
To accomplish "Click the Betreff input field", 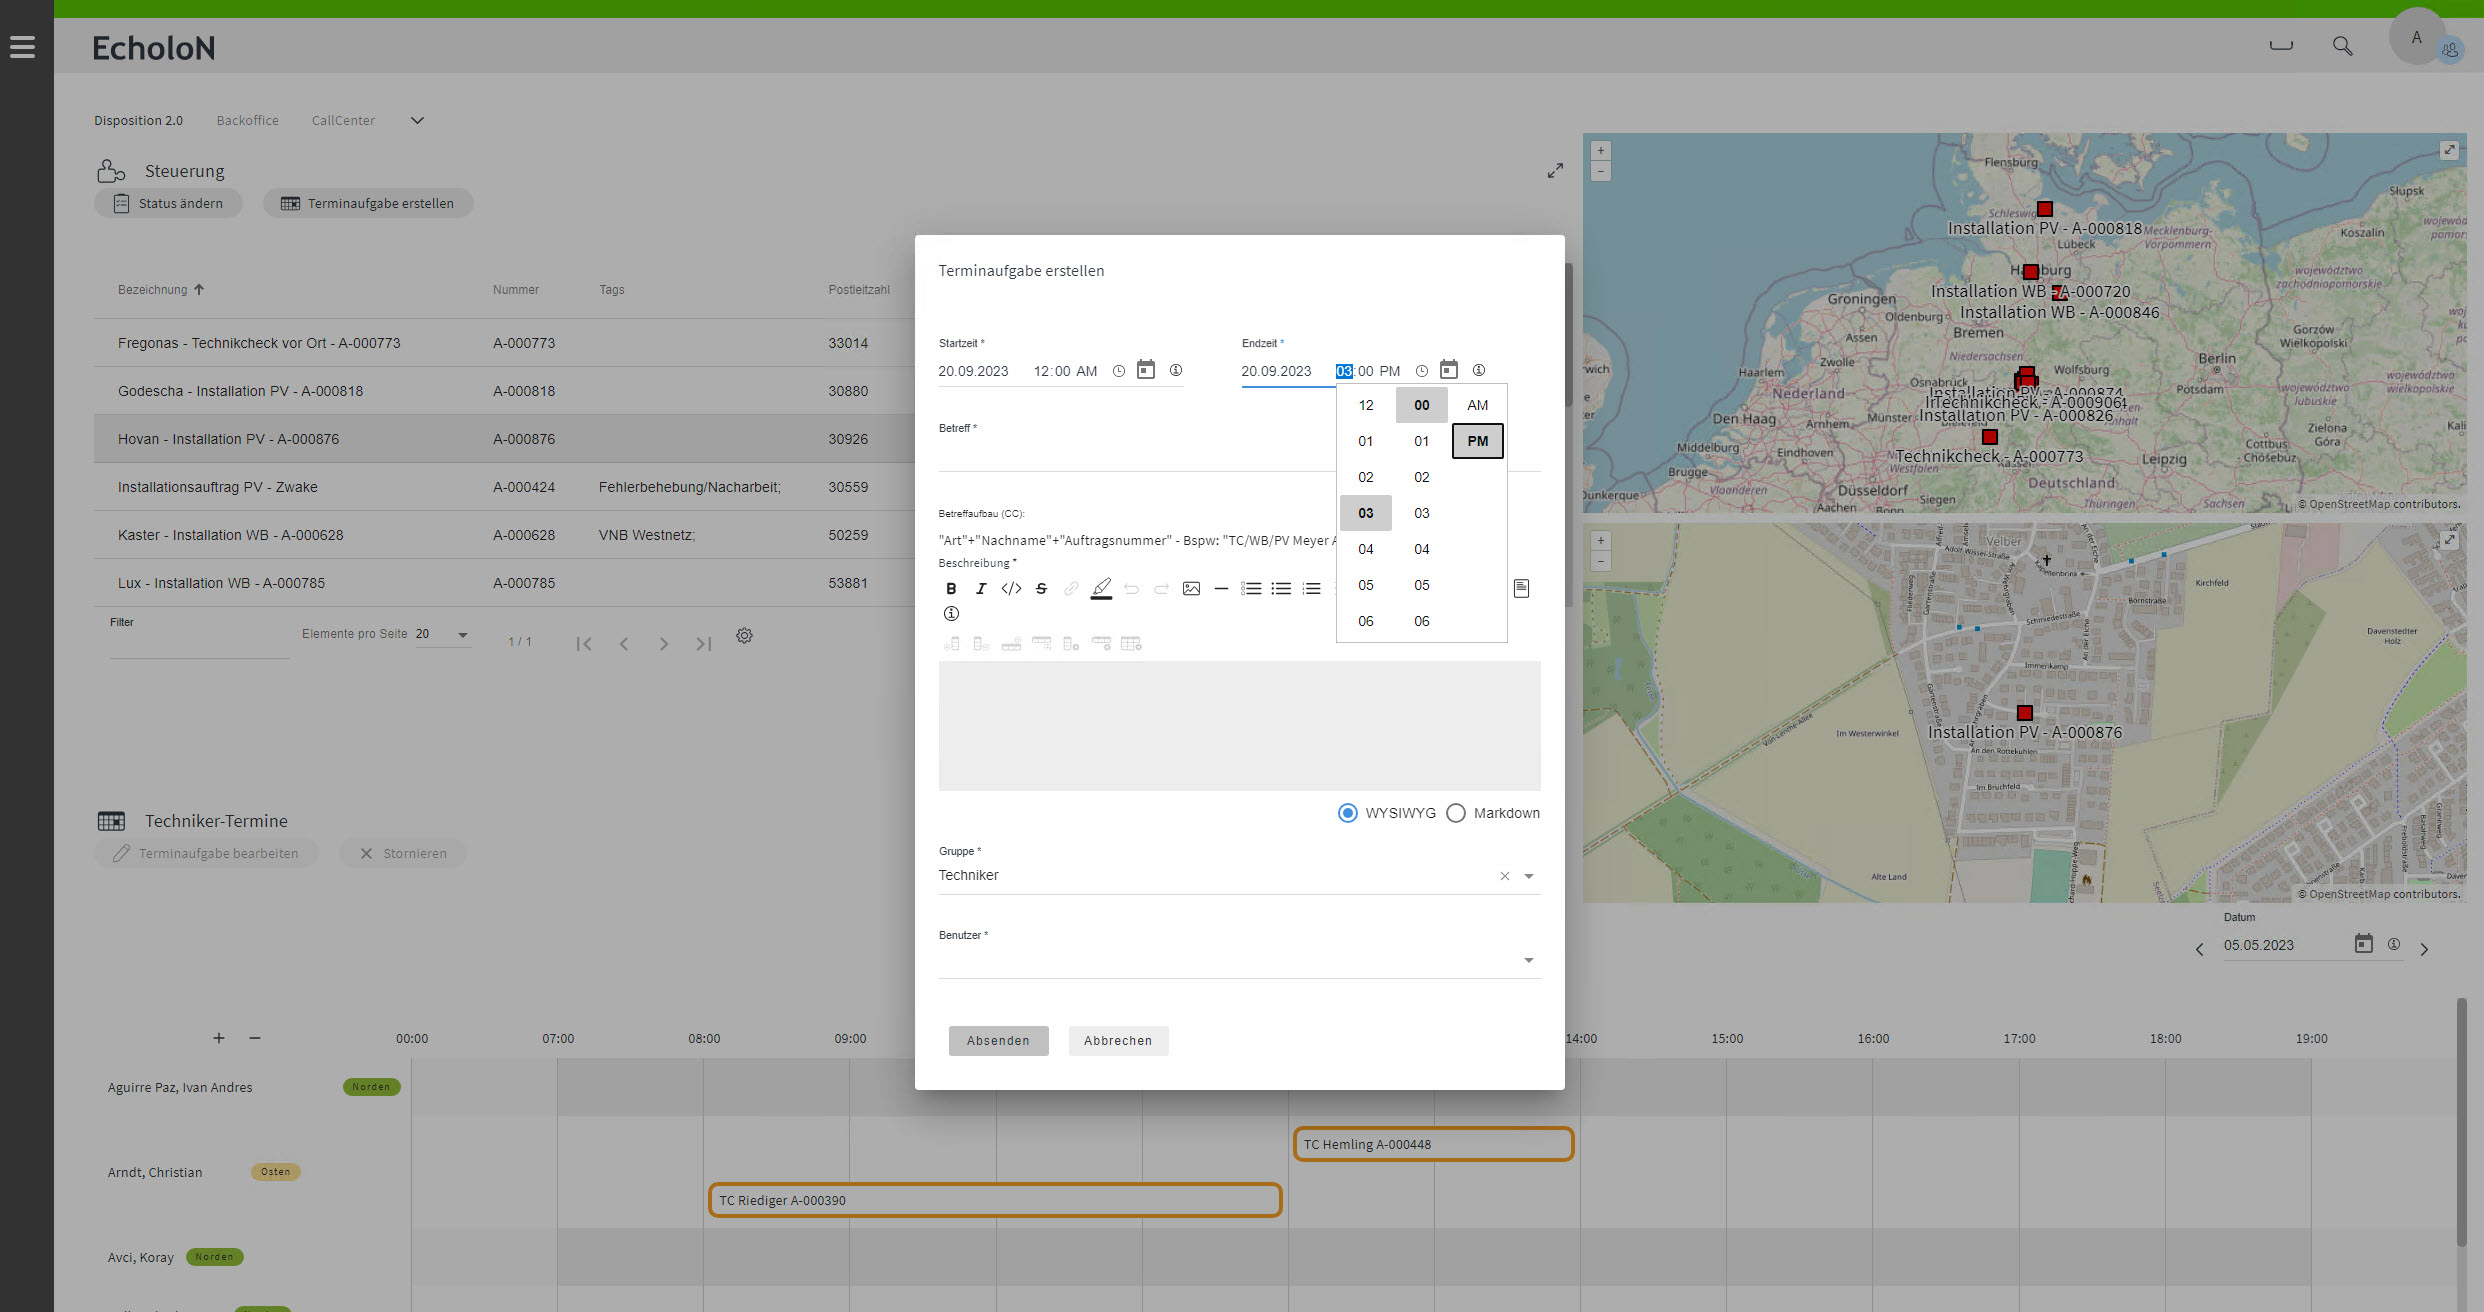I will (x=1137, y=455).
